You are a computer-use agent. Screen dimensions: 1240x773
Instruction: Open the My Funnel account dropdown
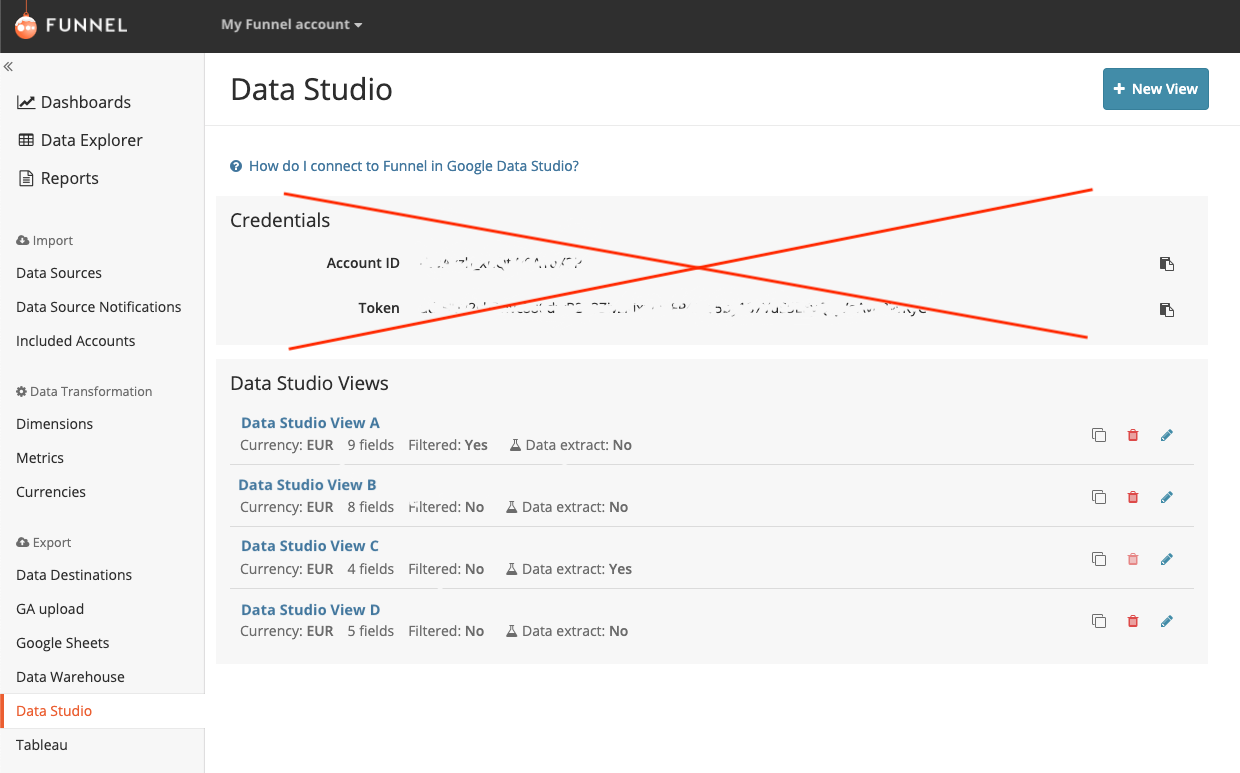(291, 24)
